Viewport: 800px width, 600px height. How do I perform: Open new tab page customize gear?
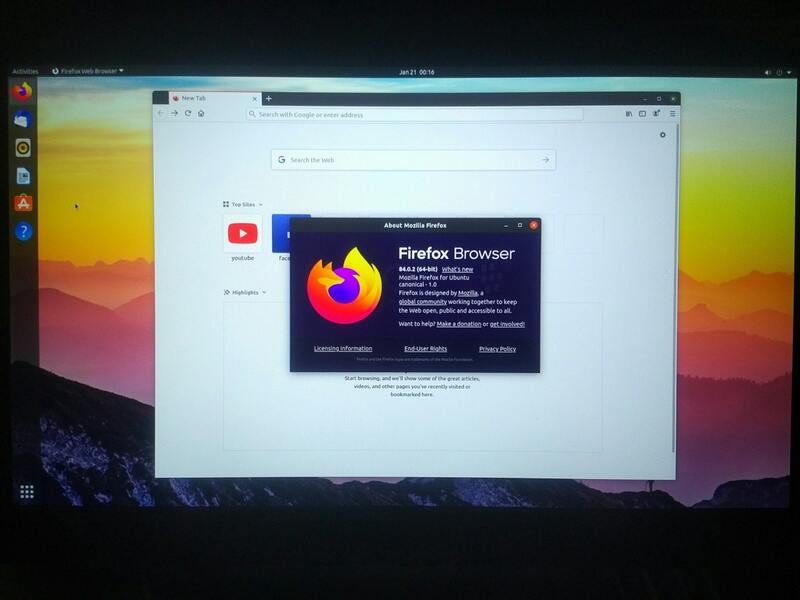tap(662, 135)
